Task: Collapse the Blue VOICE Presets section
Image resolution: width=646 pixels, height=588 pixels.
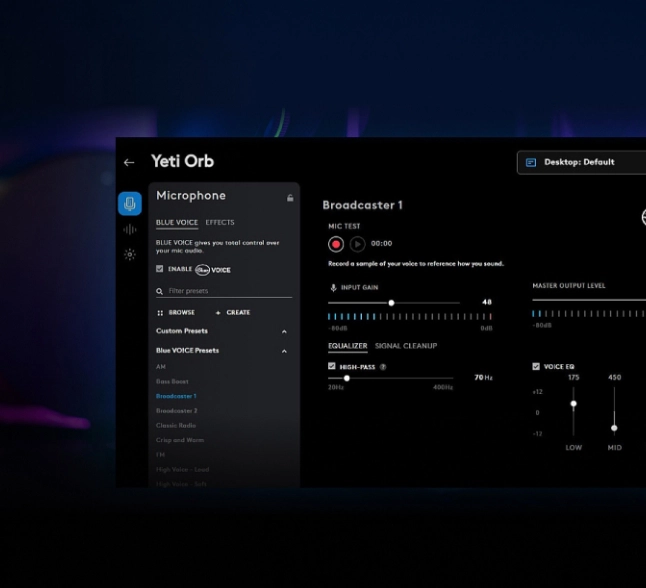Action: pyautogui.click(x=284, y=351)
